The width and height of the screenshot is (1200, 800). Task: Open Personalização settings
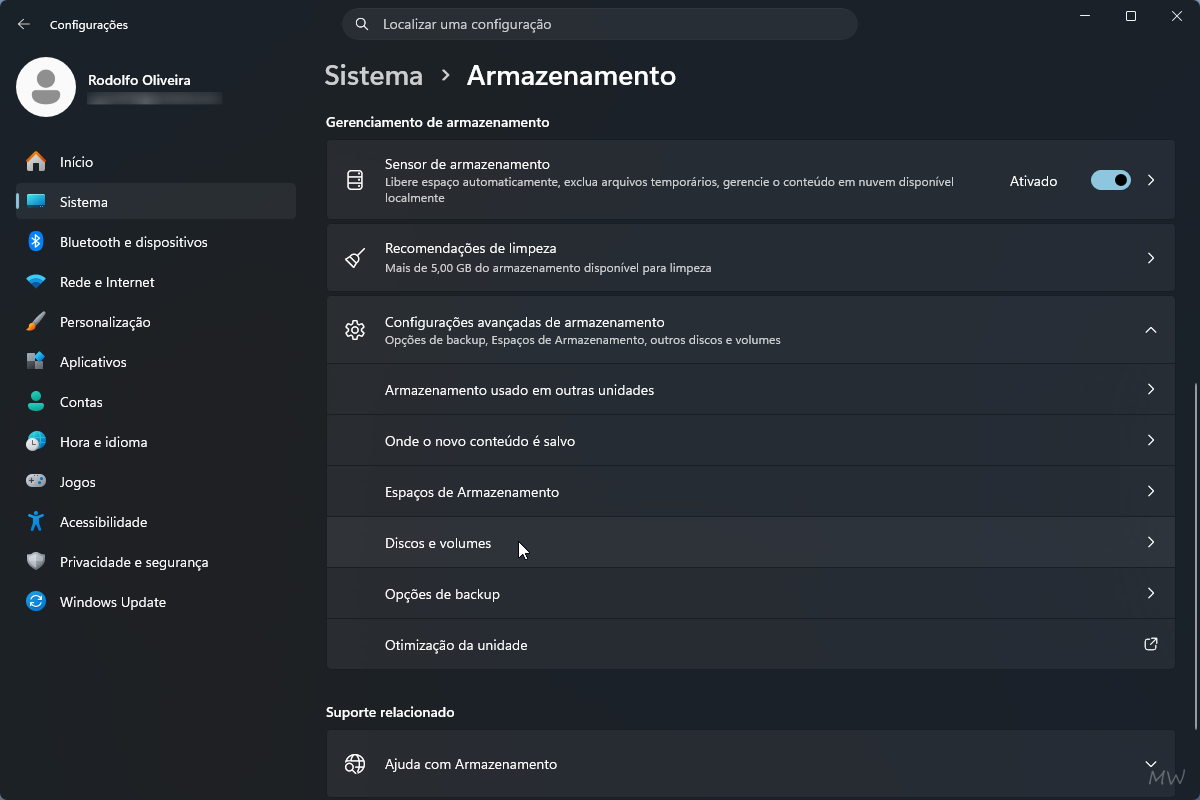[156, 322]
